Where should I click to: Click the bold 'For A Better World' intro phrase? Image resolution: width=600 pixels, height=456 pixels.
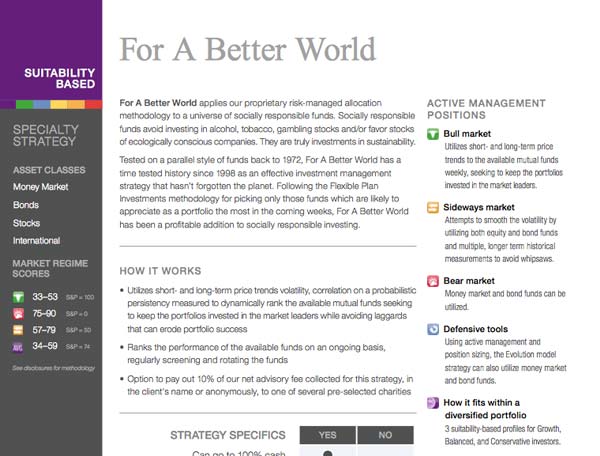tap(158, 103)
